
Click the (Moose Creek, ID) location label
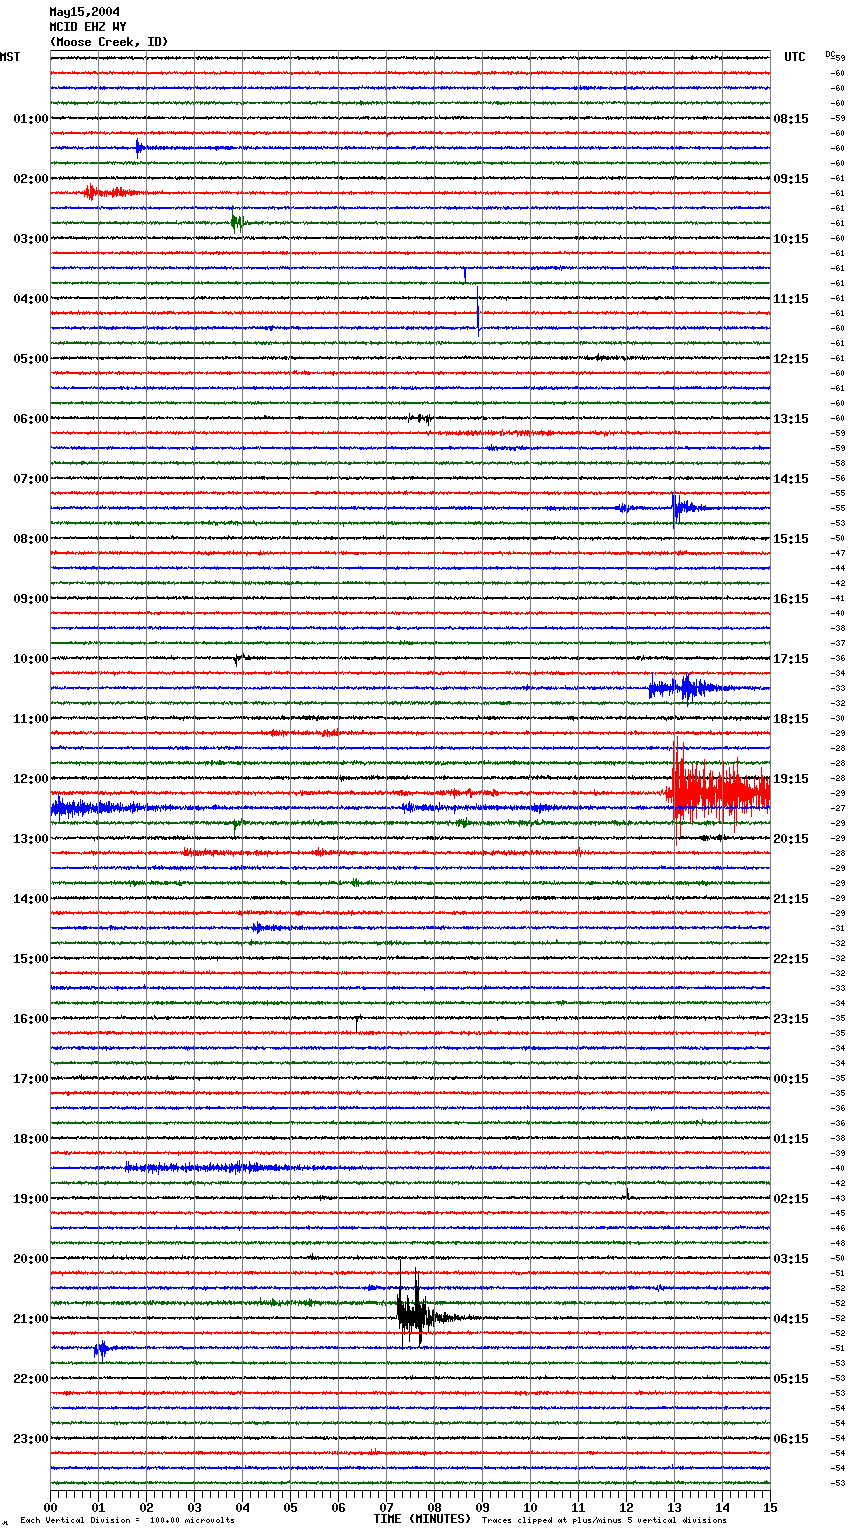tap(109, 42)
